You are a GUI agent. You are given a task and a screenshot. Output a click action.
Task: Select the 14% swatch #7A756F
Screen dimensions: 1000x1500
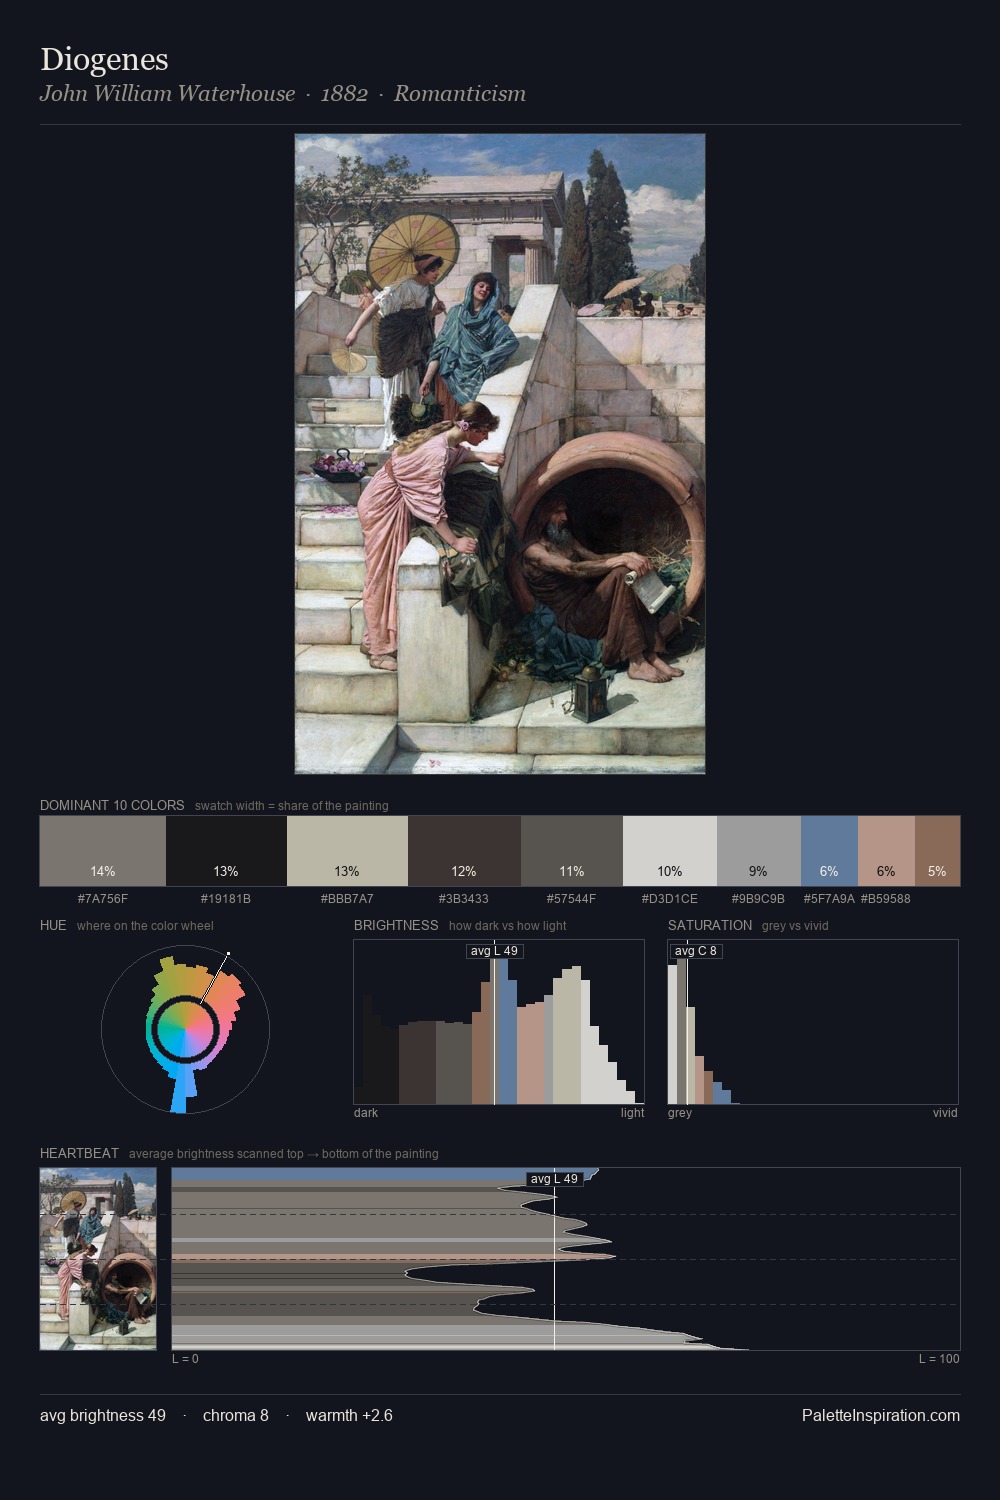[103, 851]
